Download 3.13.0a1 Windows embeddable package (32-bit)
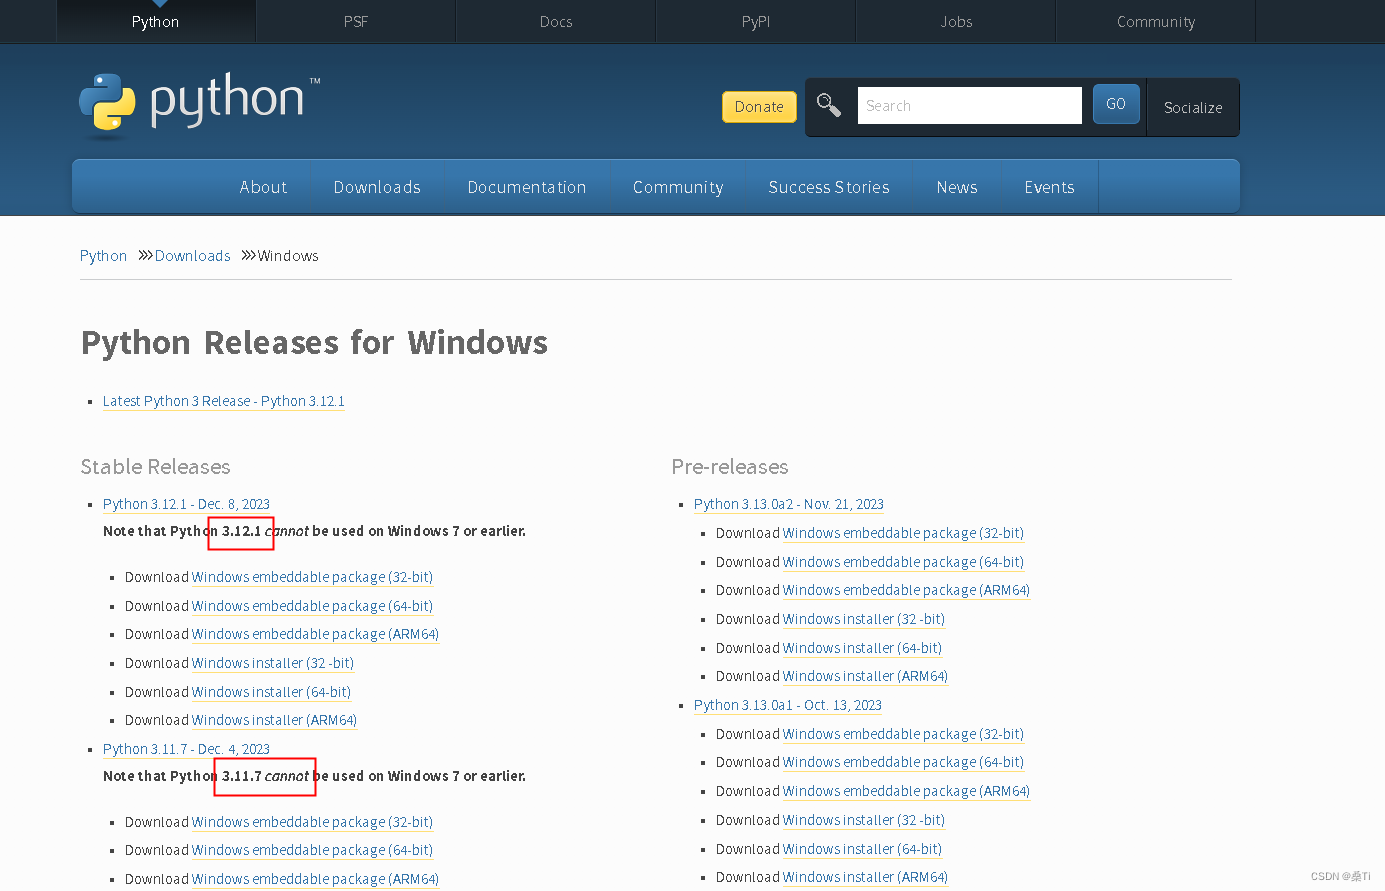This screenshot has width=1385, height=891. coord(903,734)
